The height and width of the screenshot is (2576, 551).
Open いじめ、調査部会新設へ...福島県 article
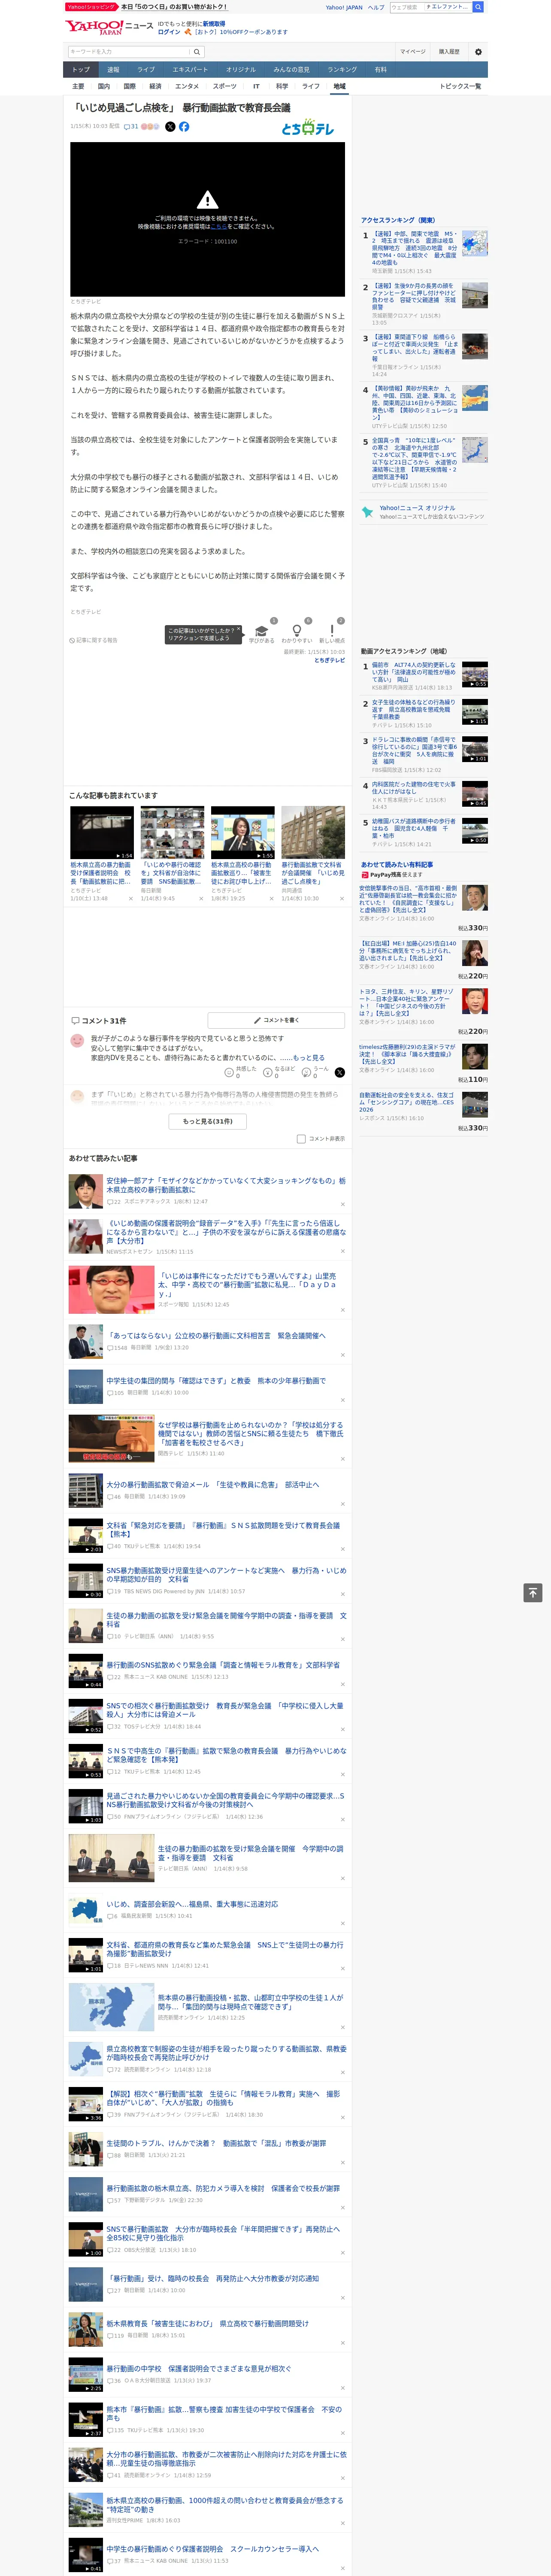tap(192, 1904)
